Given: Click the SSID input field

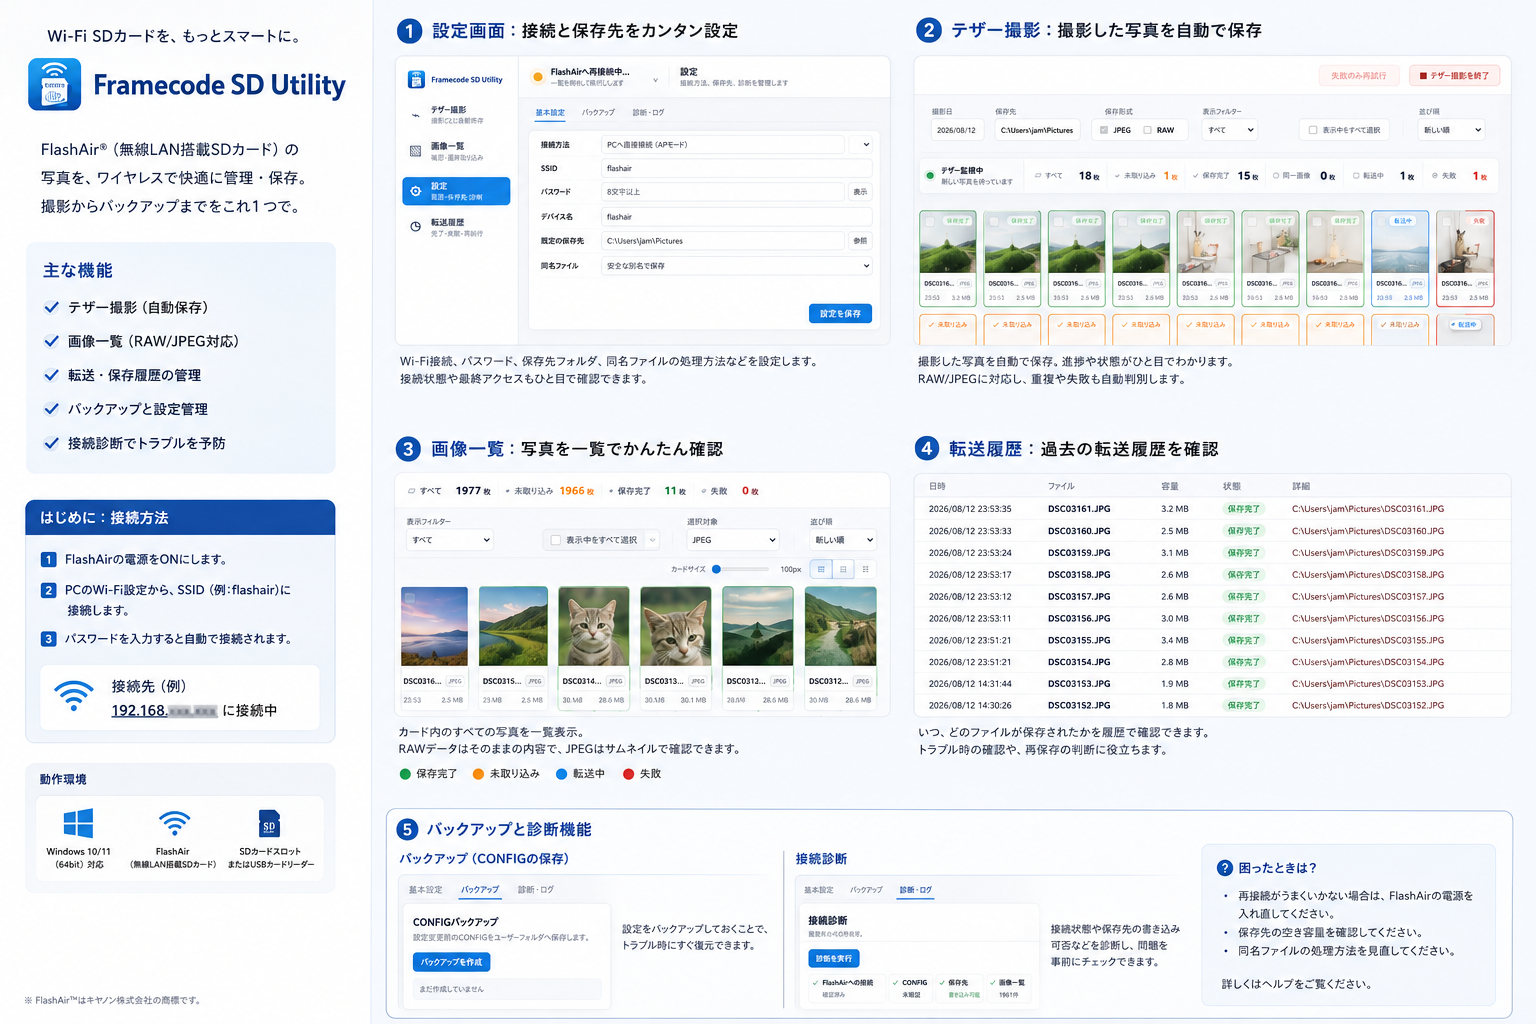Looking at the screenshot, I should click(737, 169).
